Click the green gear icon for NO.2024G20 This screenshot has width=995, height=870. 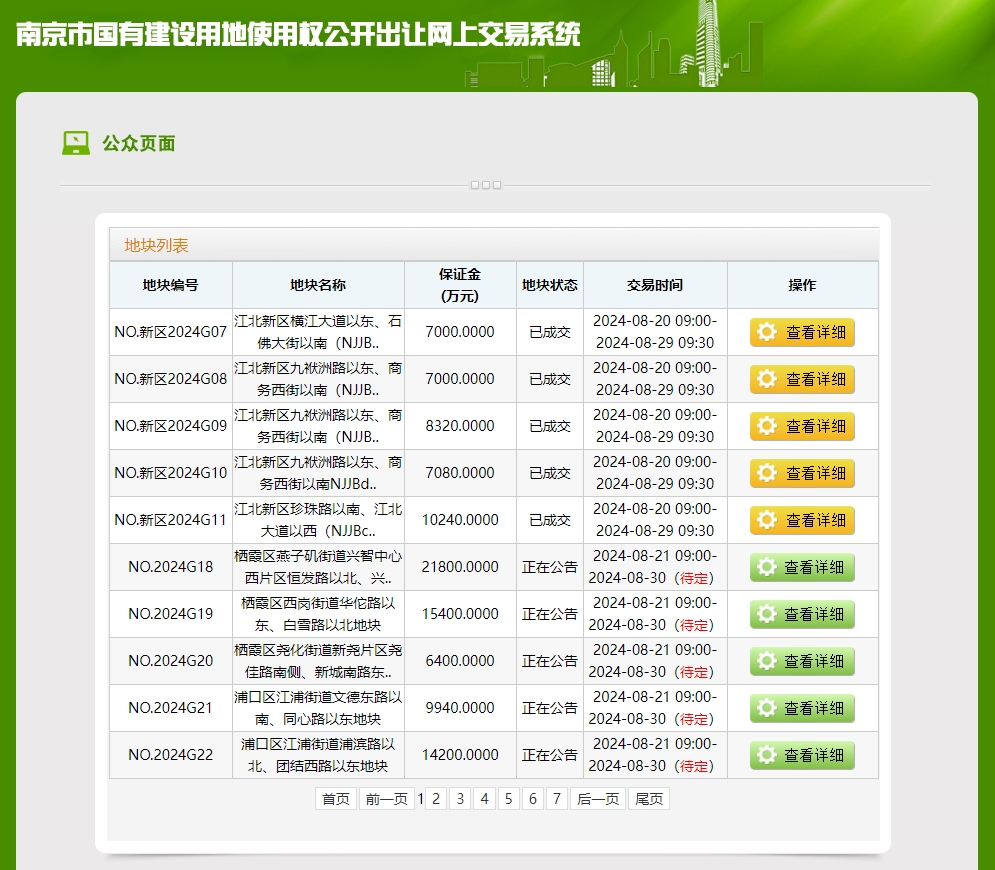[x=767, y=661]
